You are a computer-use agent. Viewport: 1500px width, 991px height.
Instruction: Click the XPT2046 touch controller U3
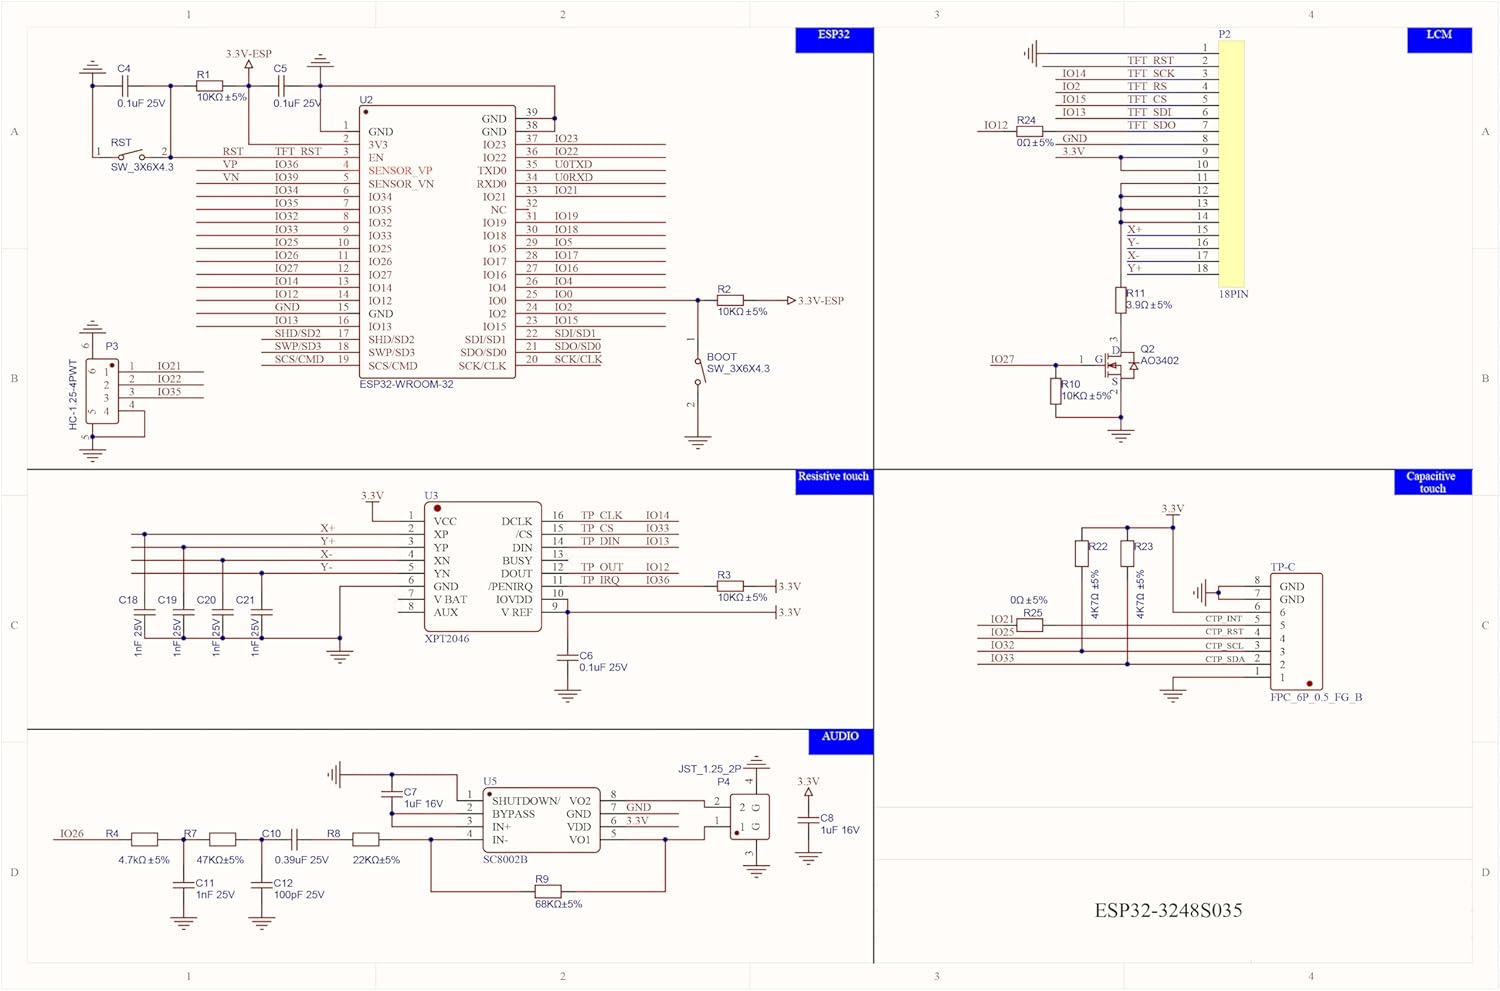pos(483,566)
